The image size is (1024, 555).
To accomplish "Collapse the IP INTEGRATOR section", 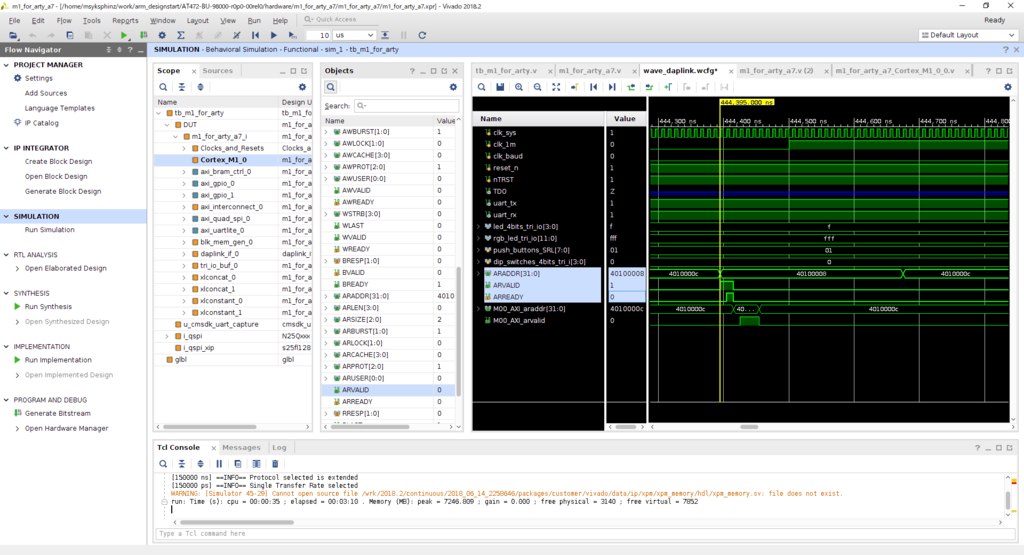I will click(7, 148).
